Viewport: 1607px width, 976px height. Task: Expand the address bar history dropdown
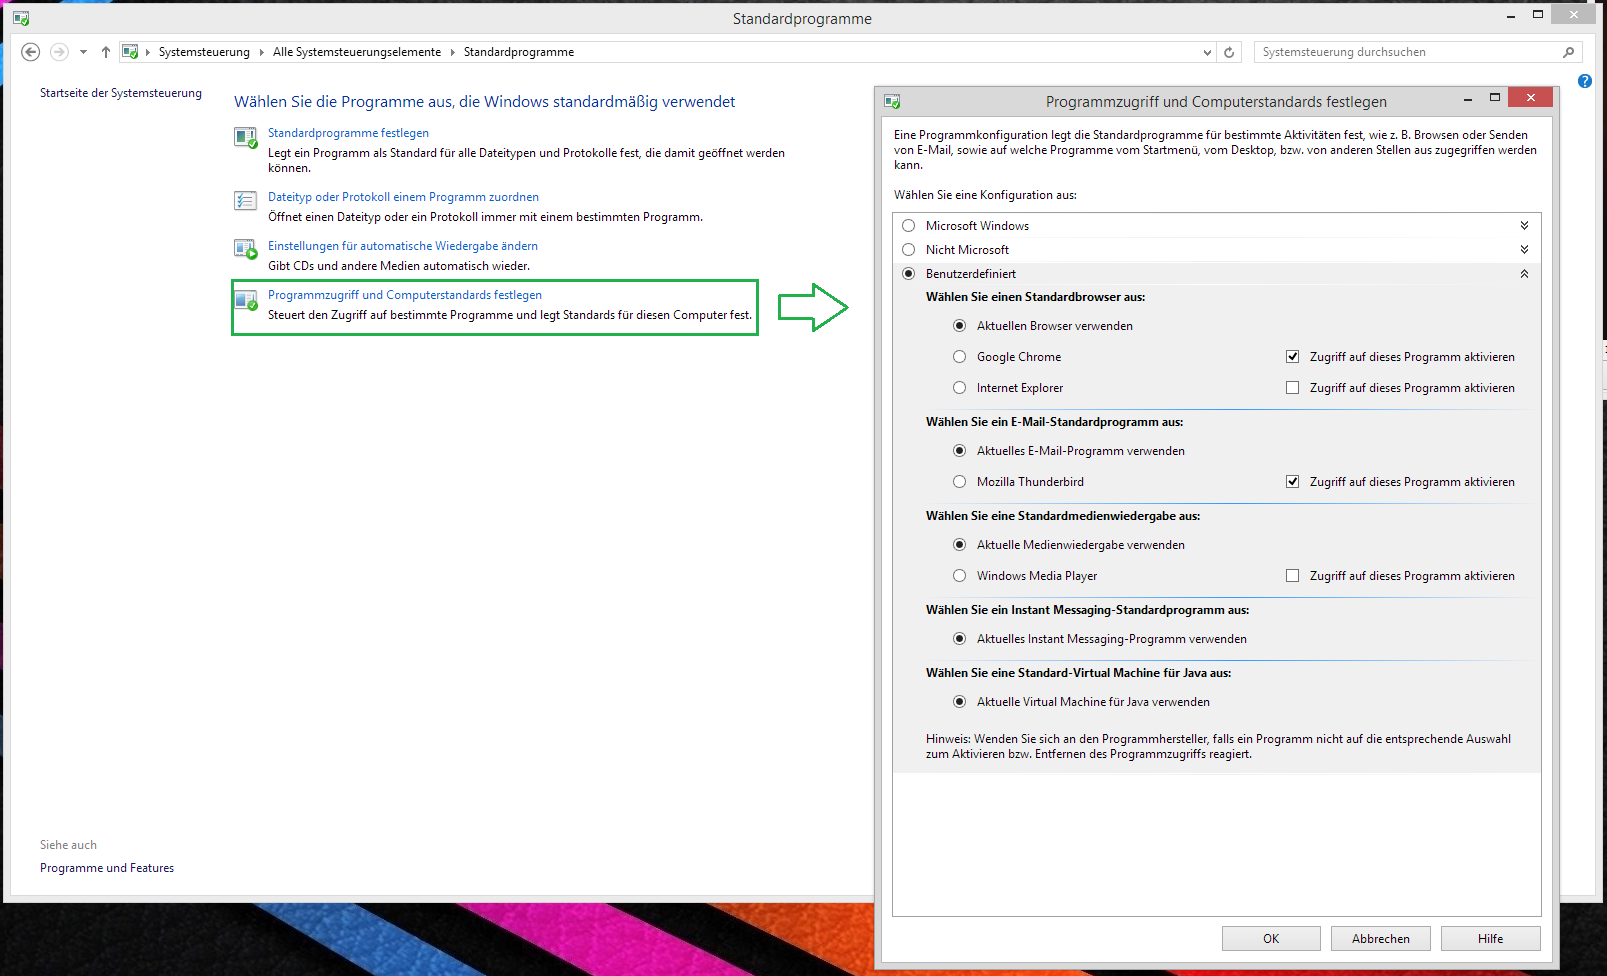[x=1207, y=52]
